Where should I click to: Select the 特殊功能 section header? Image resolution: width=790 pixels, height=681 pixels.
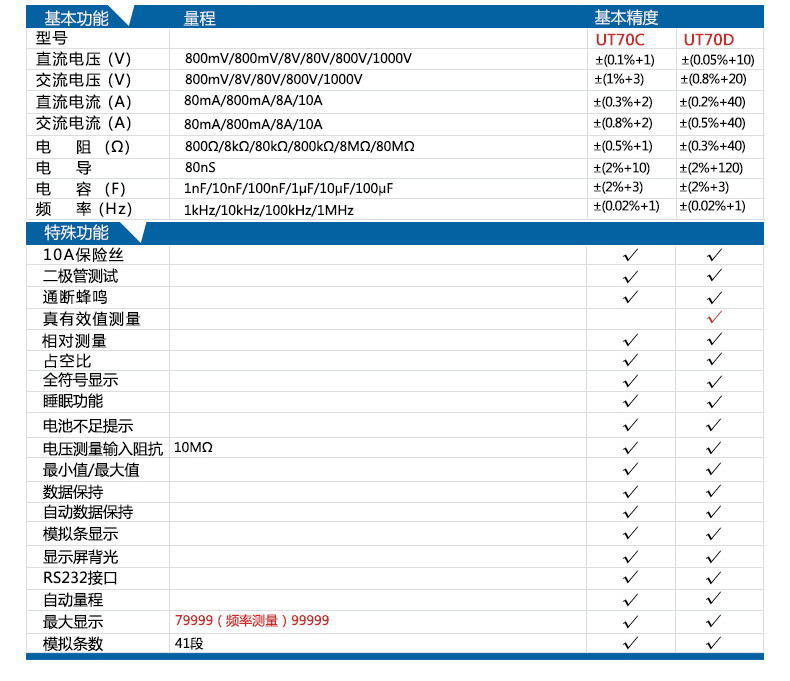76,233
